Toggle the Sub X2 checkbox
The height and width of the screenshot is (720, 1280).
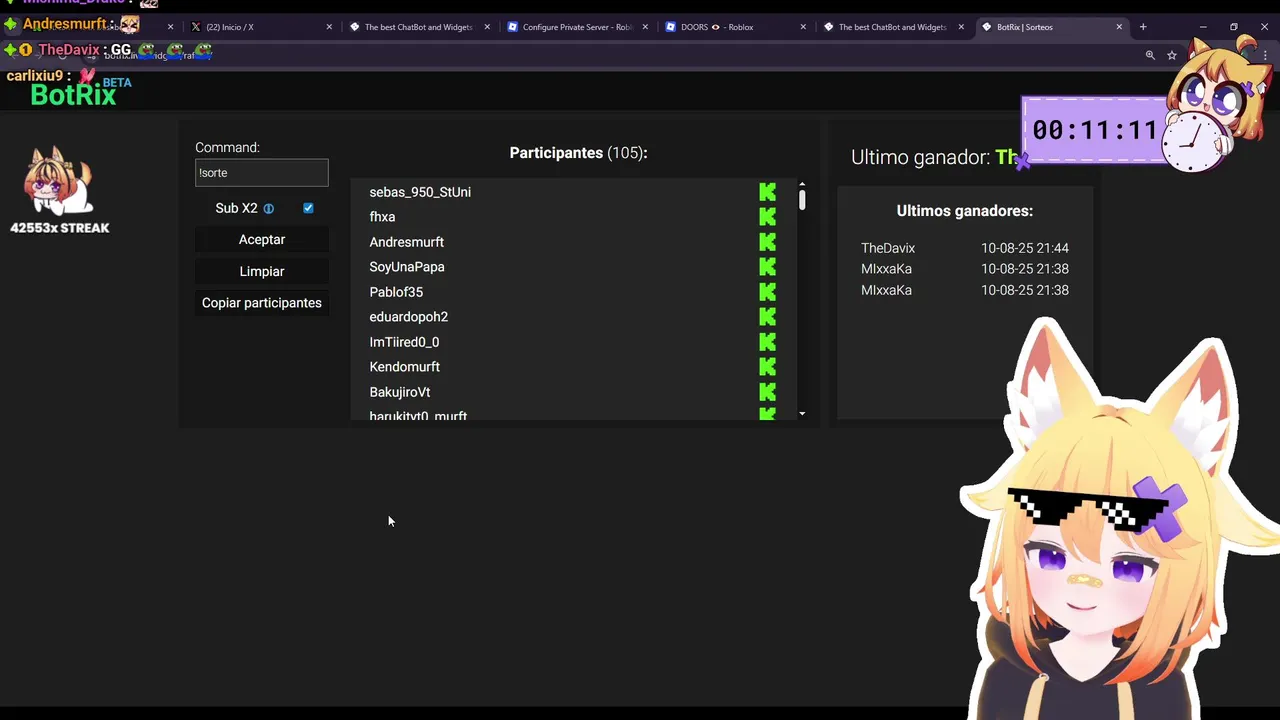click(x=308, y=208)
